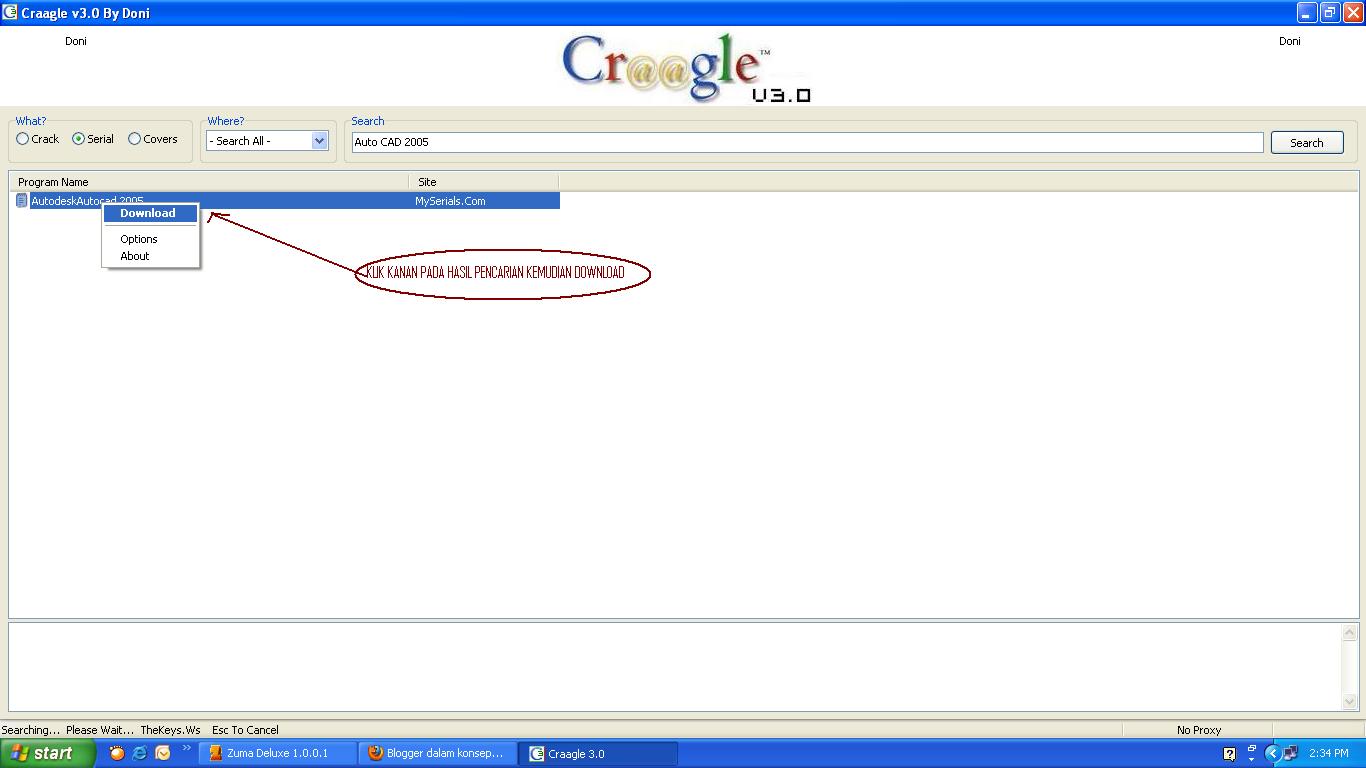Click the TheKeys.Ws status text
The image size is (1366, 768).
[170, 730]
